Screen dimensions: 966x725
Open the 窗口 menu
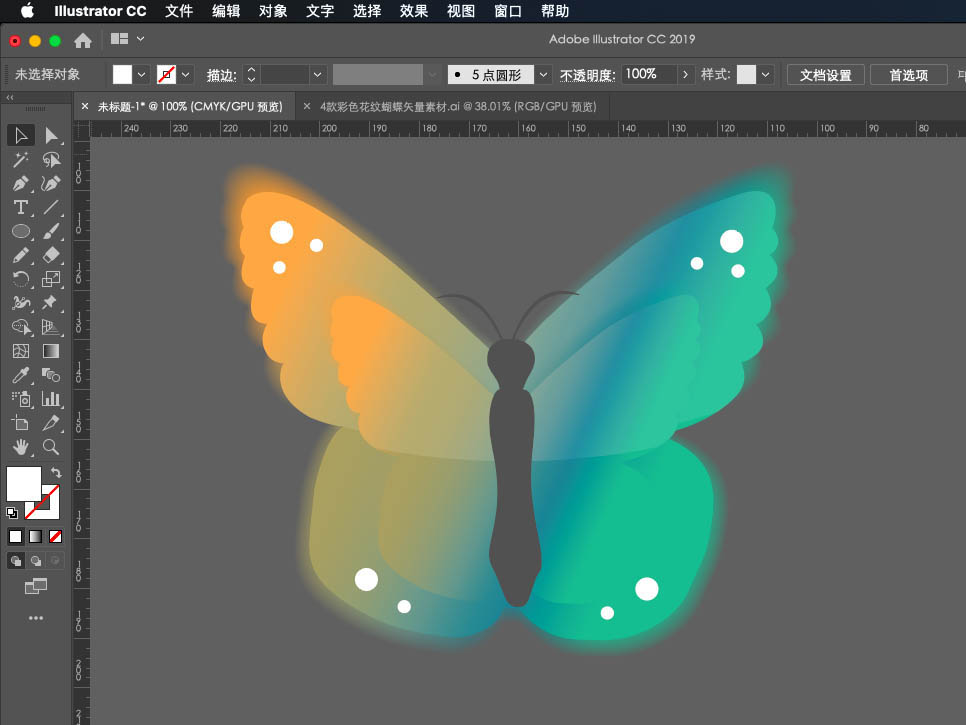click(508, 11)
